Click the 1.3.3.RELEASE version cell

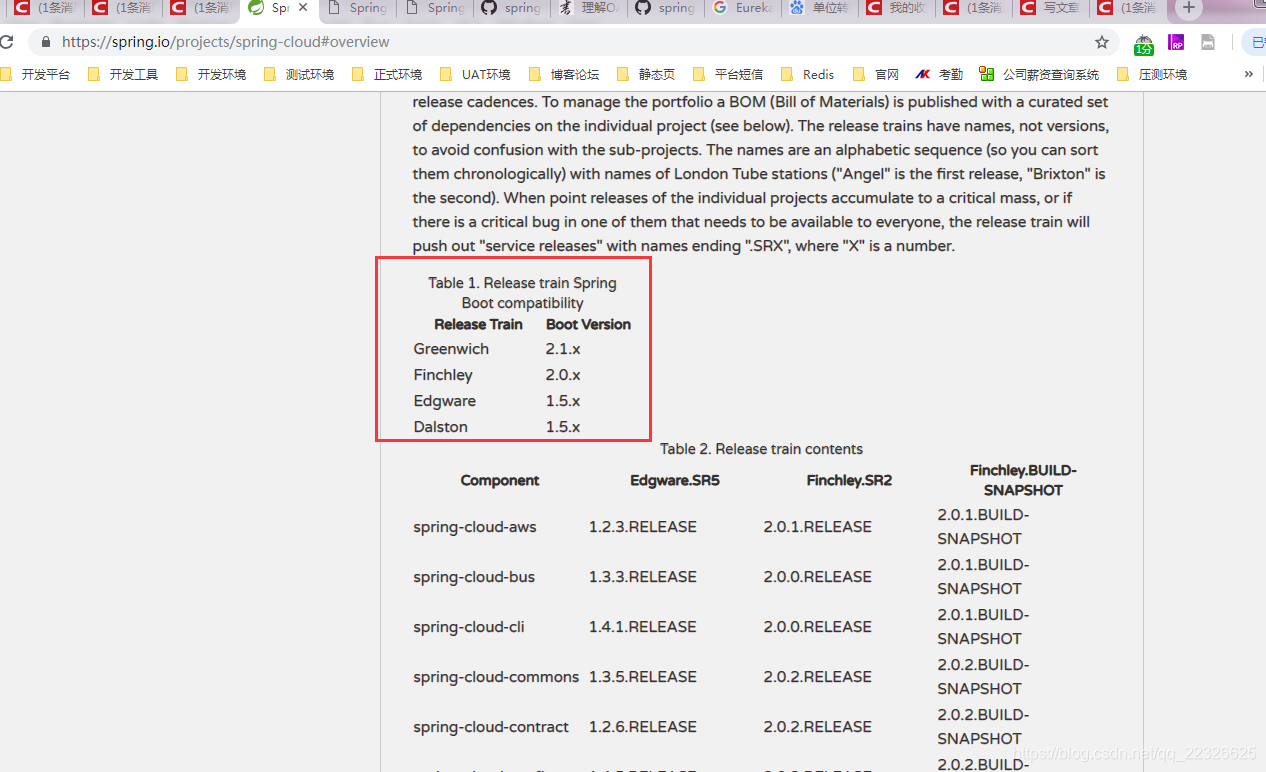point(643,577)
